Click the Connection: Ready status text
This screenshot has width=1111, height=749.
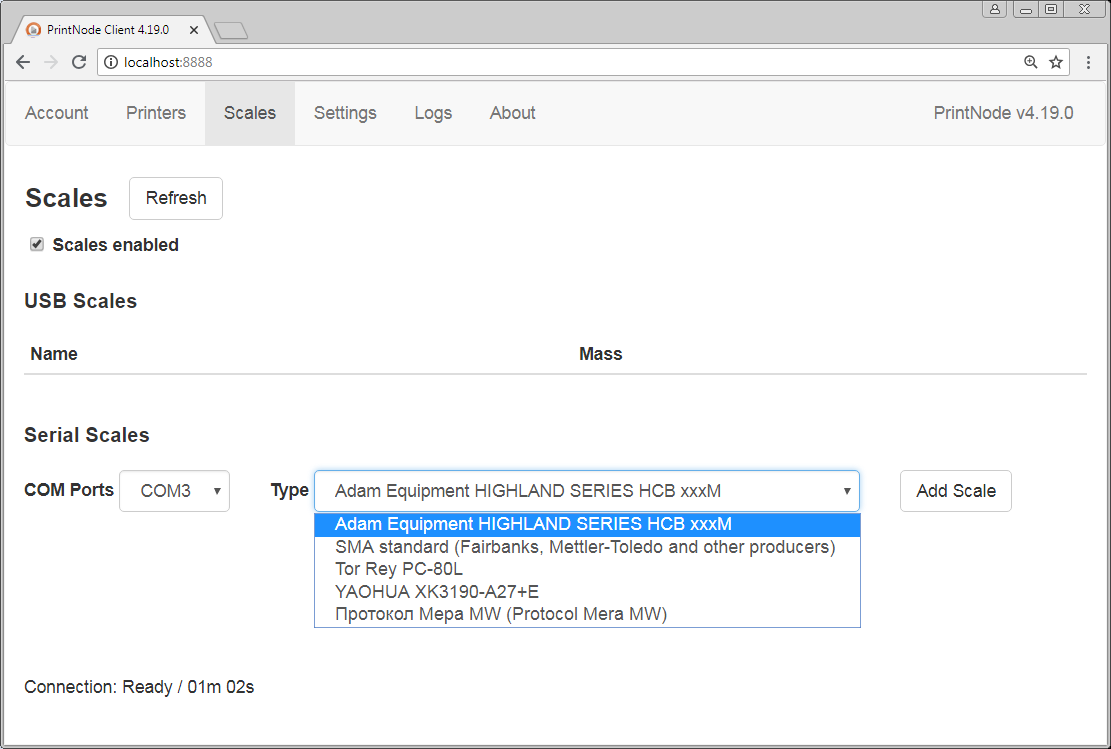coord(139,687)
